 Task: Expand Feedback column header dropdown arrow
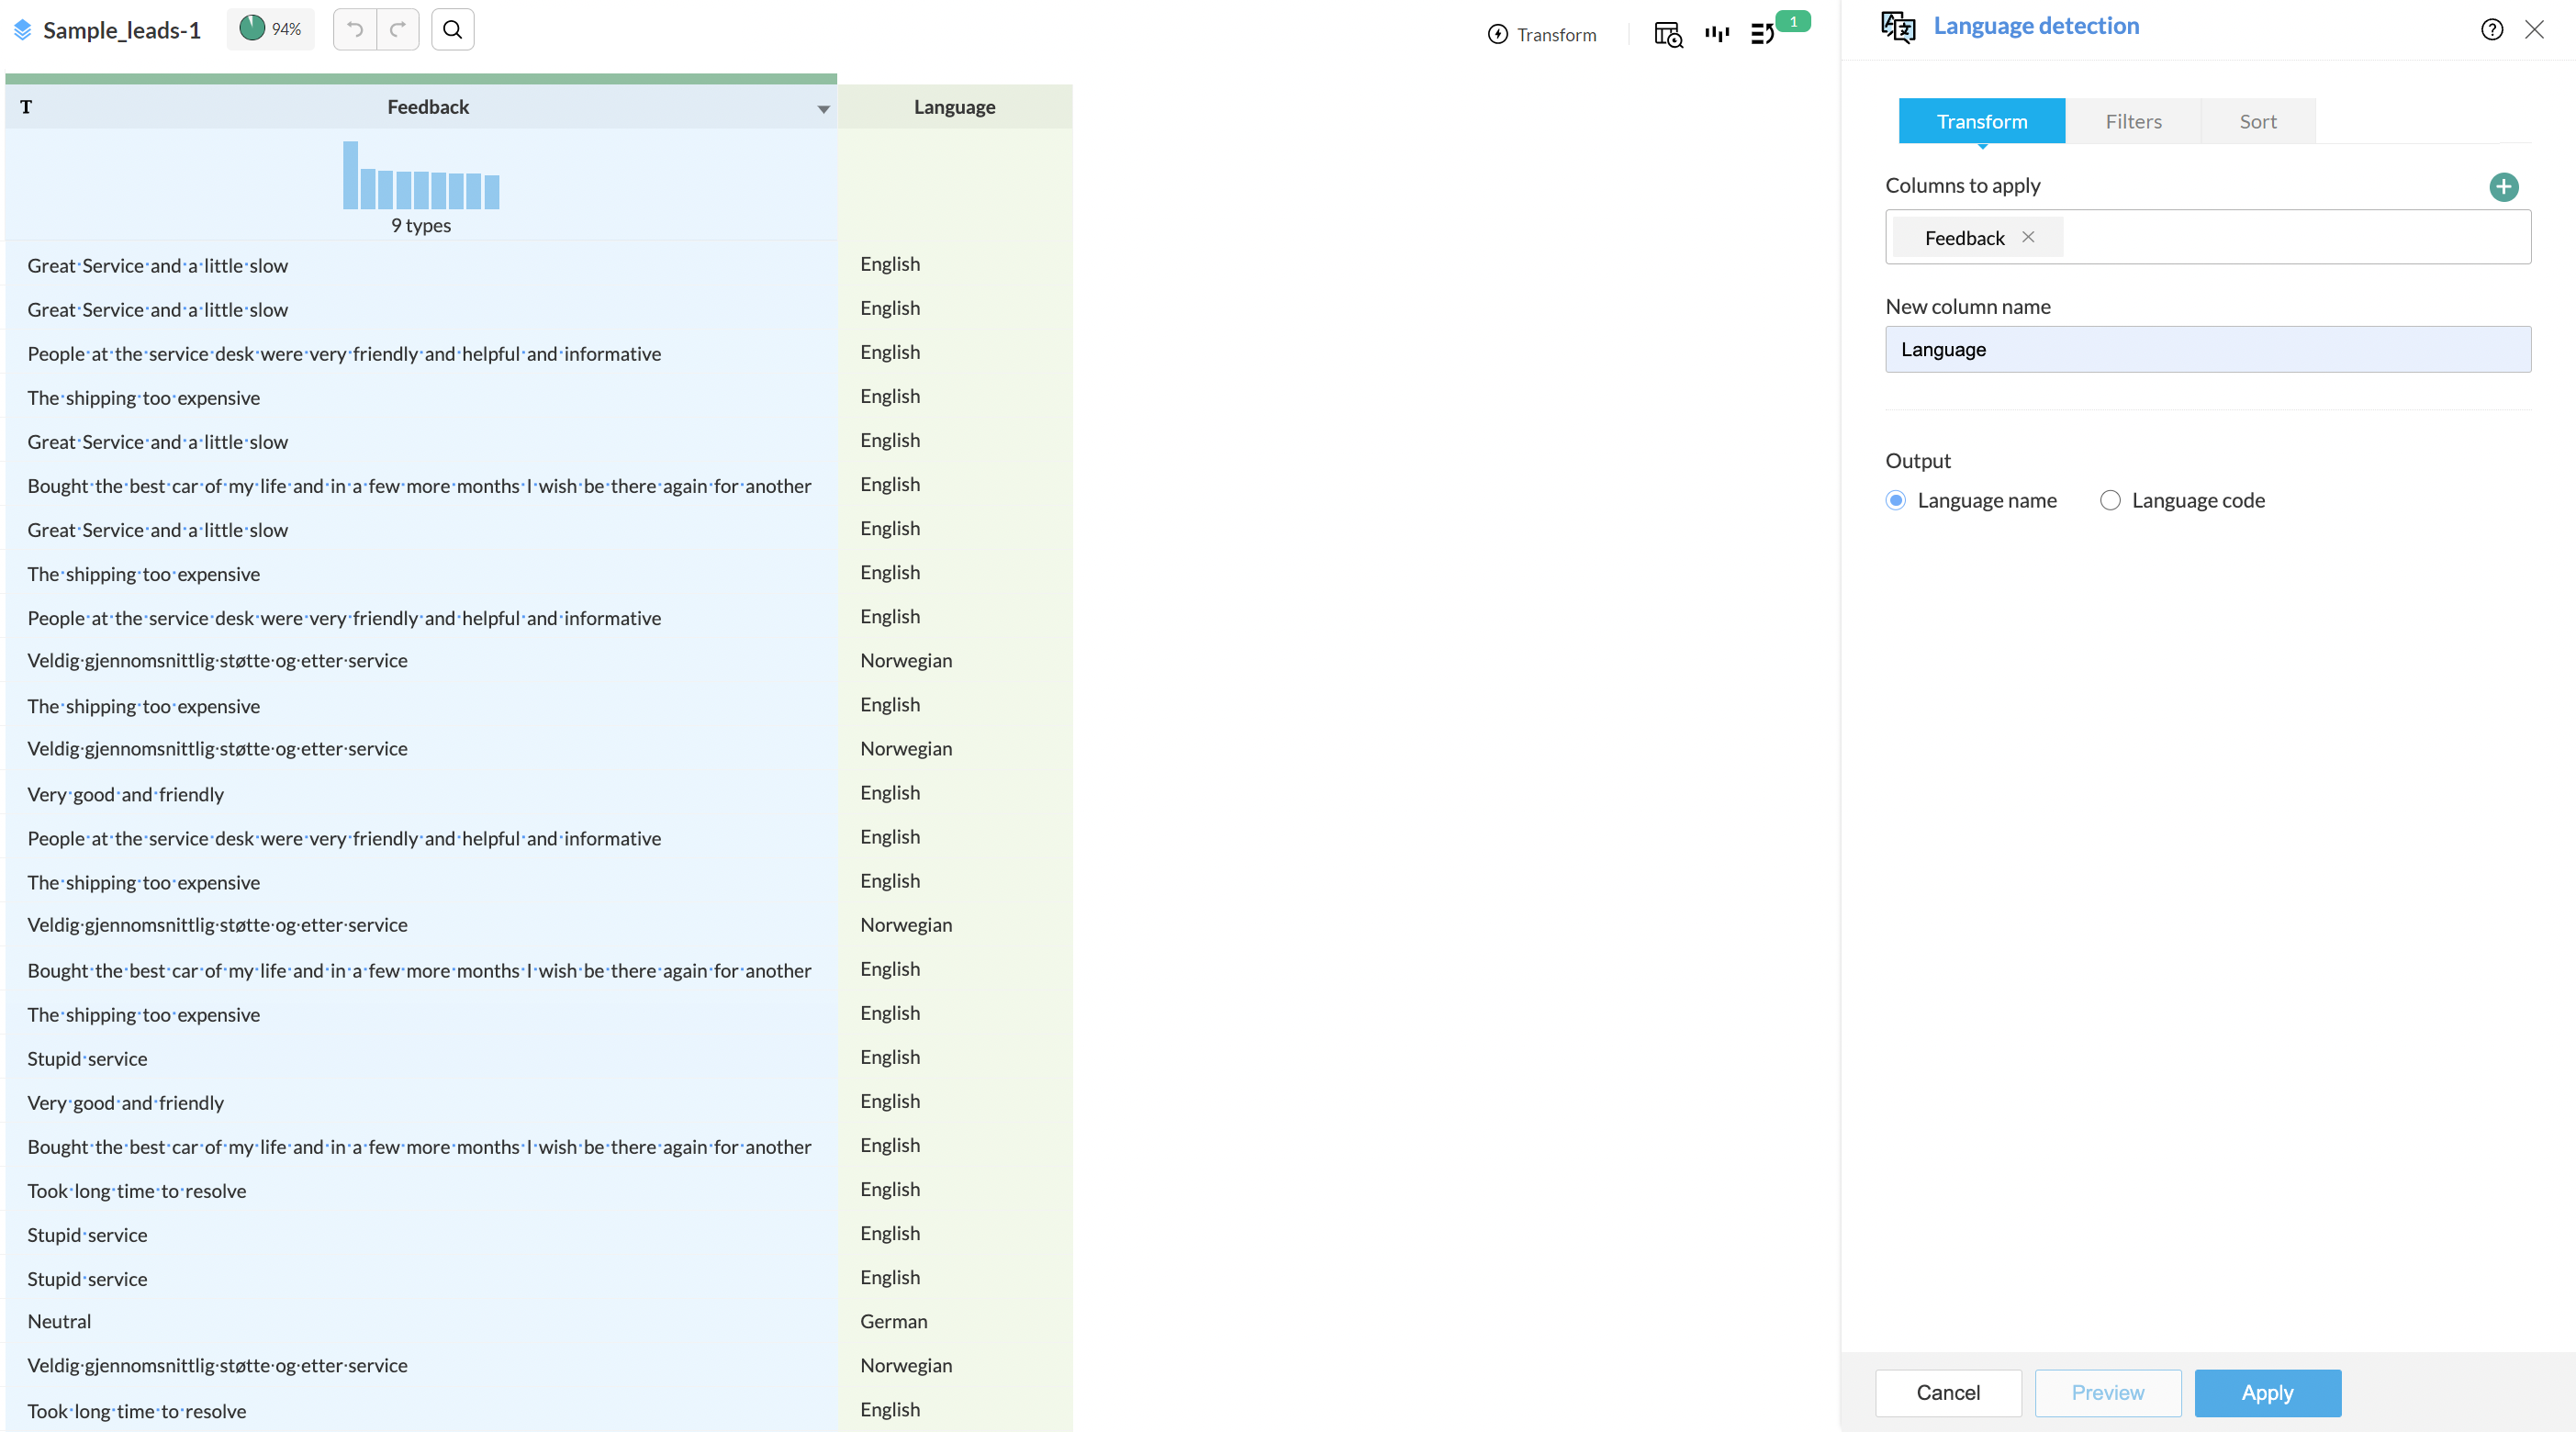click(823, 109)
